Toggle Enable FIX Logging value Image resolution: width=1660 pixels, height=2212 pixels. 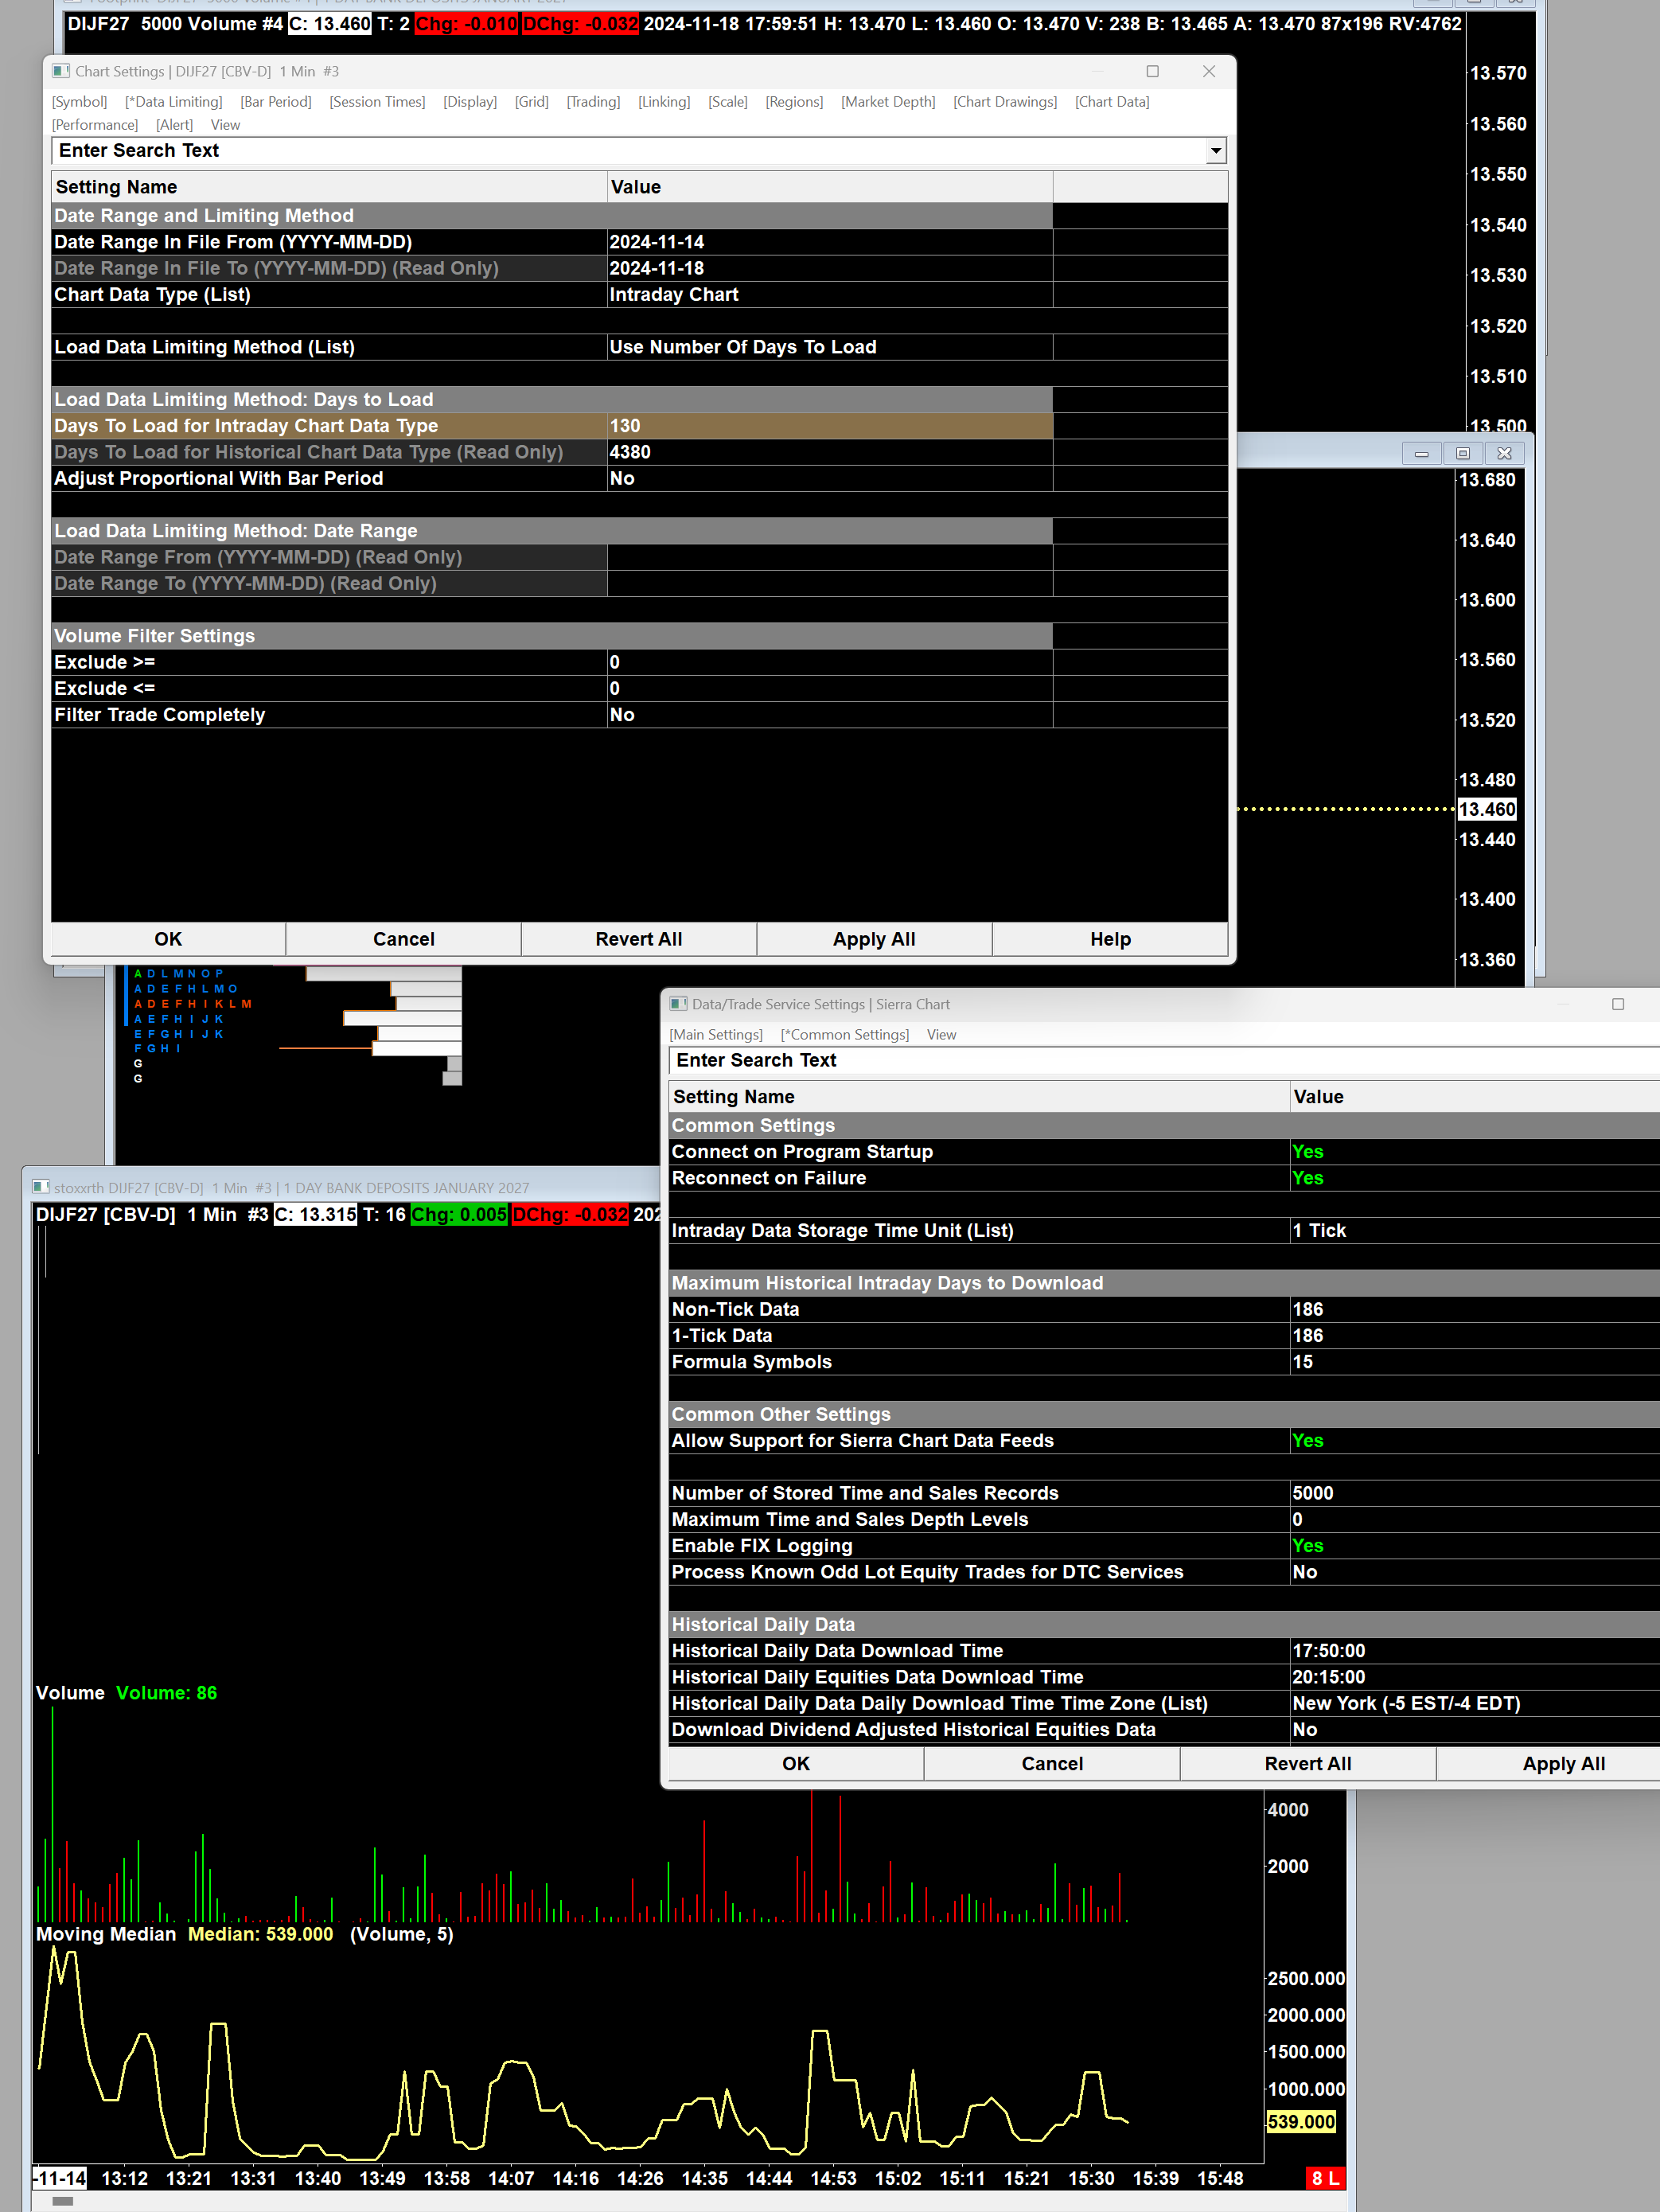point(1307,1546)
